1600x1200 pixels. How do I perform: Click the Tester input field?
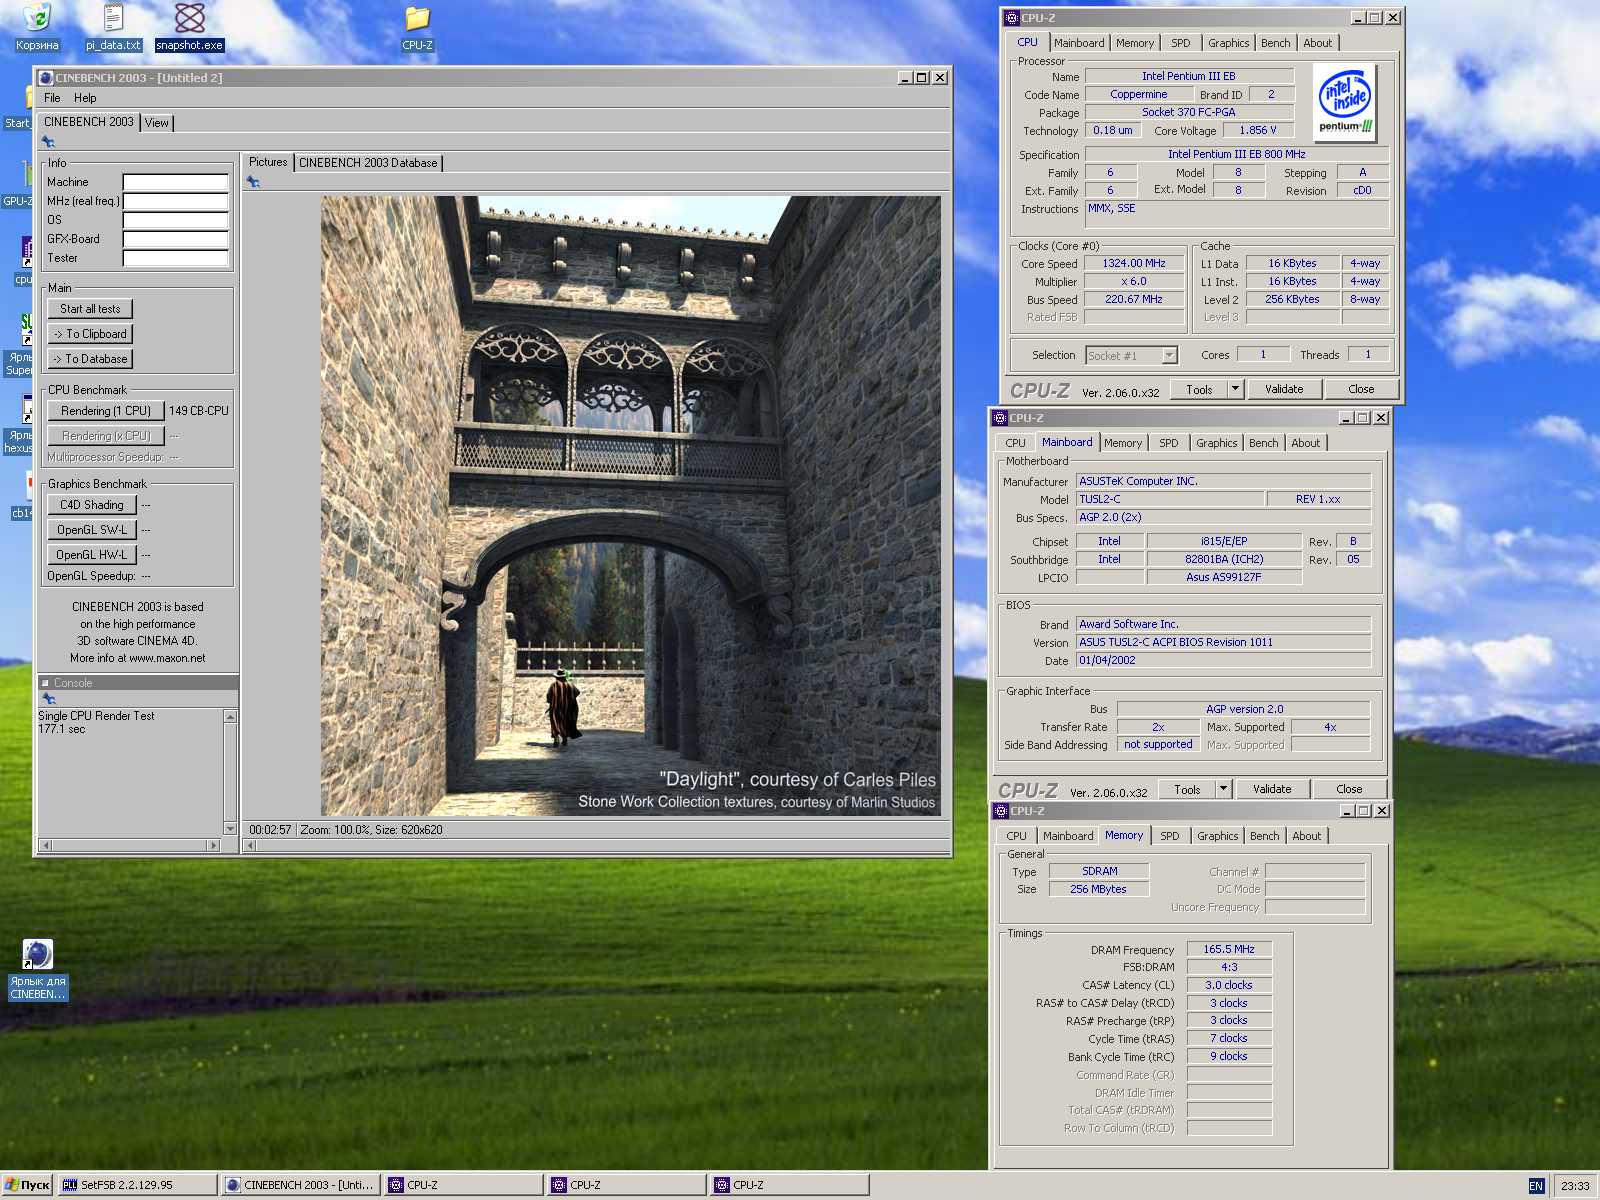[176, 258]
